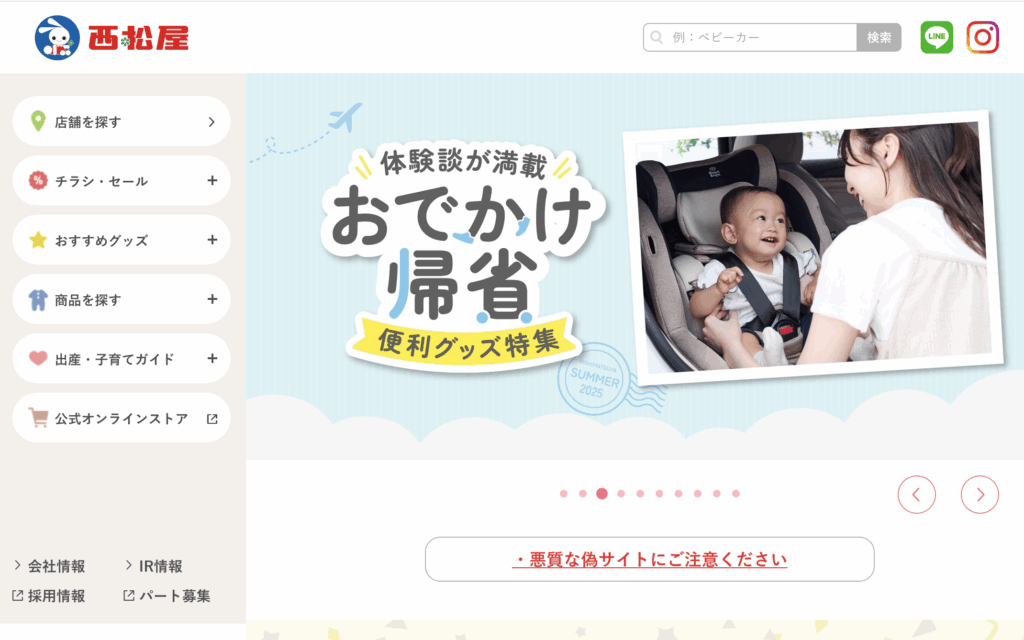Open the 店舗を探す menu item
1024x640 pixels.
click(121, 121)
